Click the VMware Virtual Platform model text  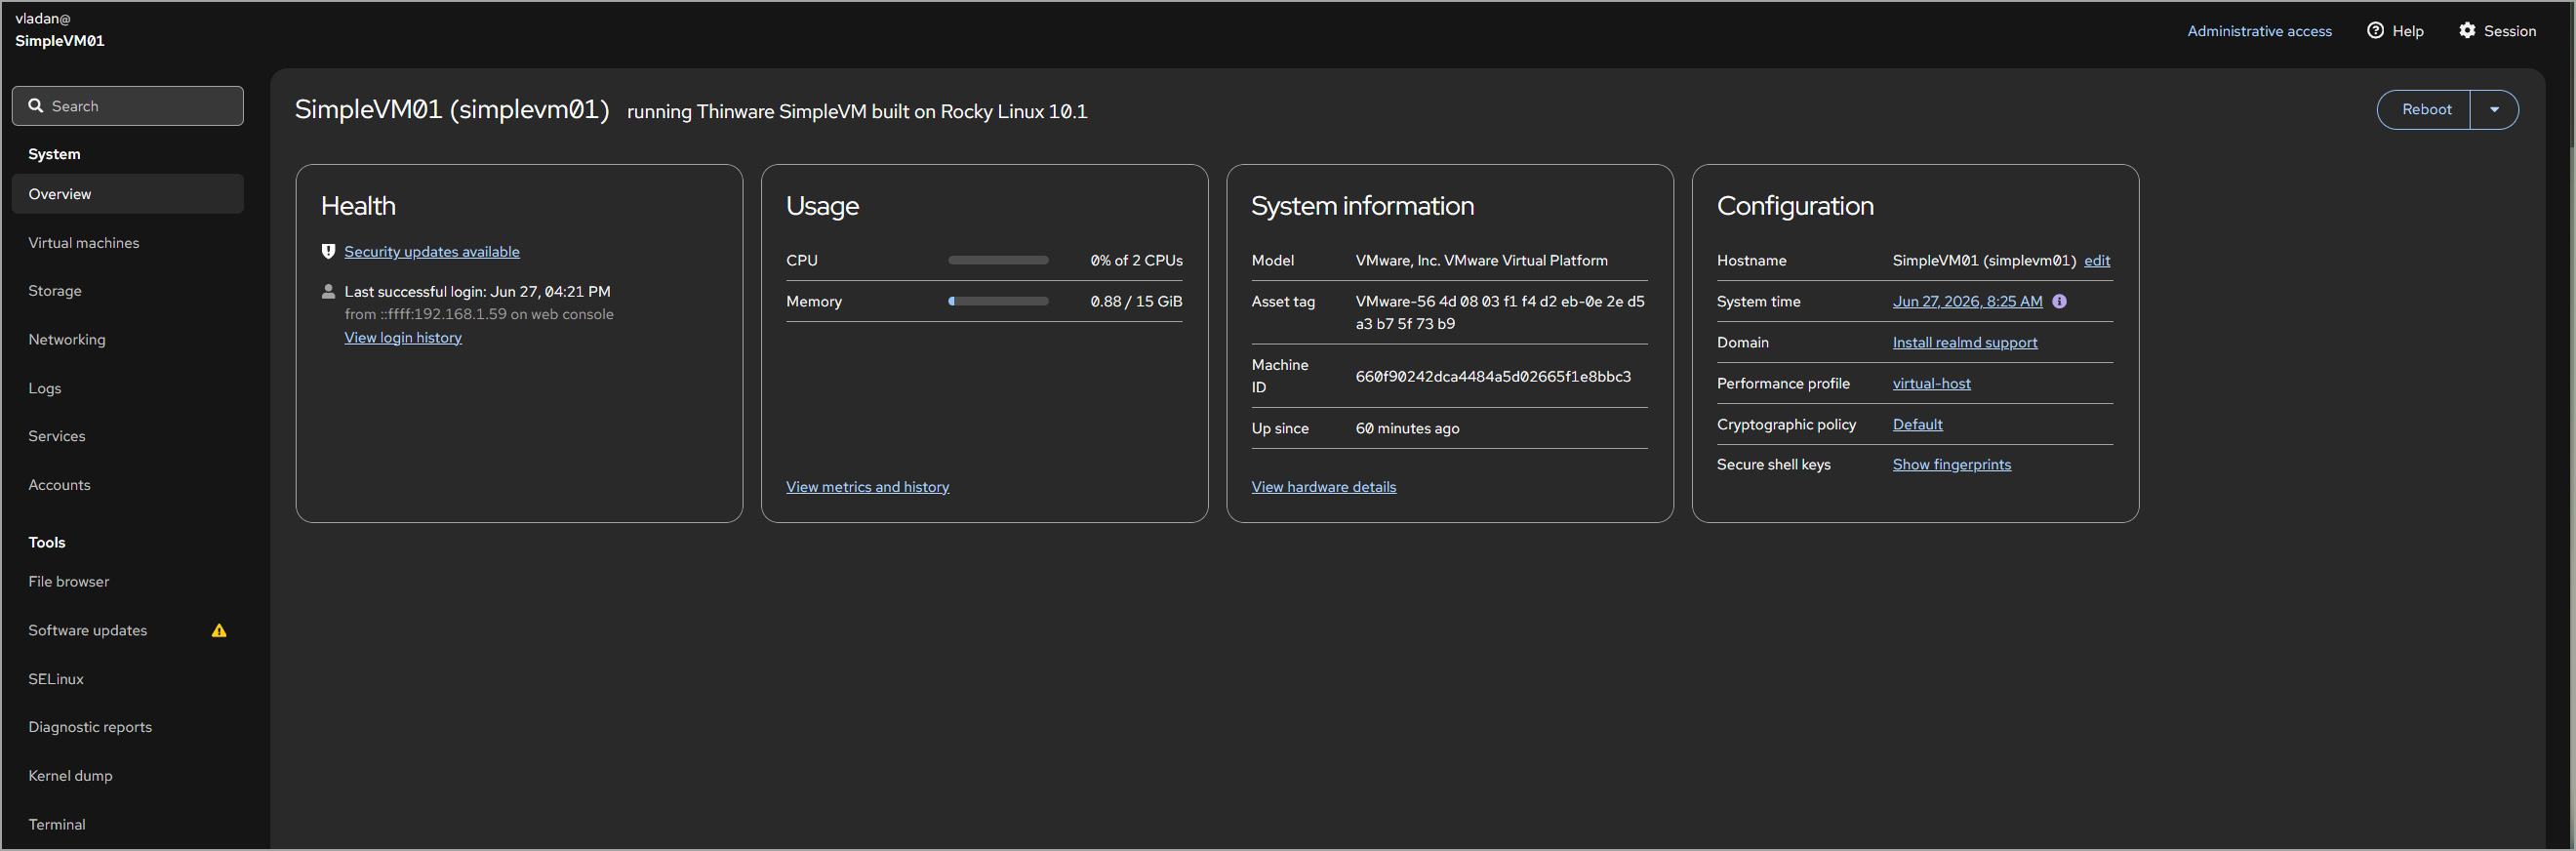coord(1481,261)
